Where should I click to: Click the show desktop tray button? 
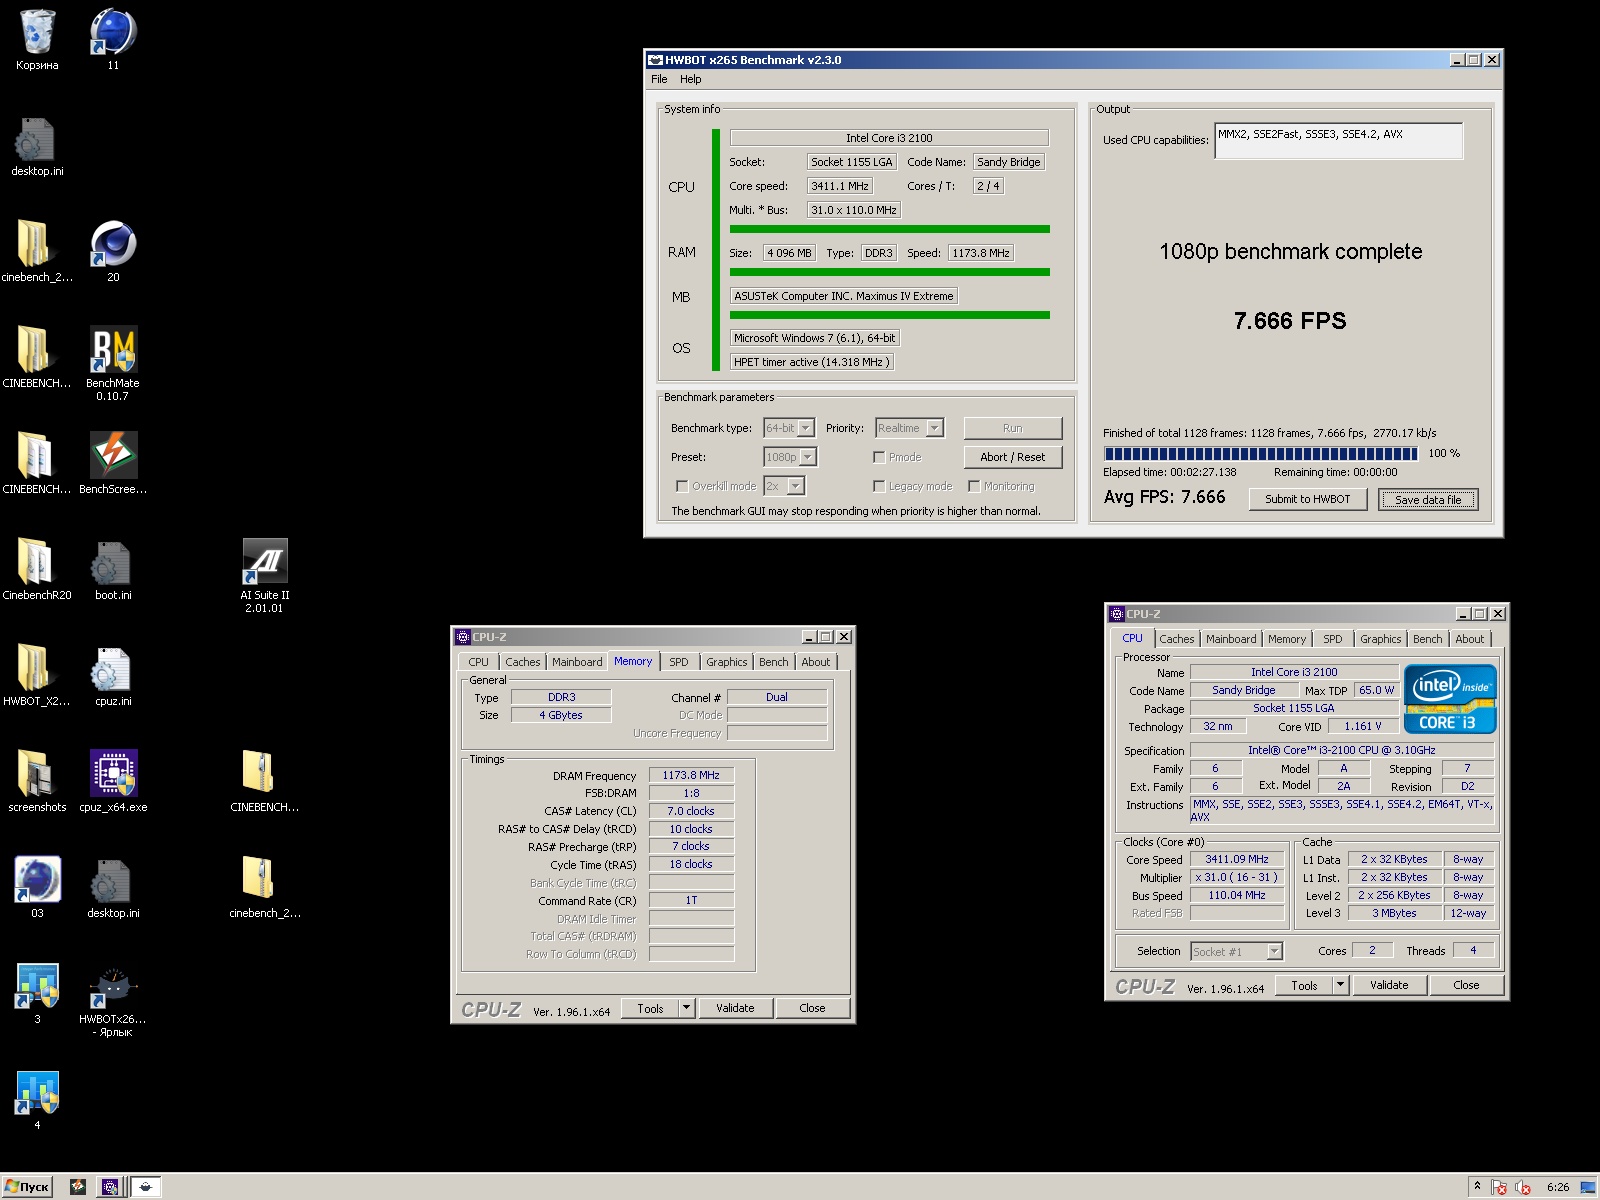click(x=1589, y=1187)
